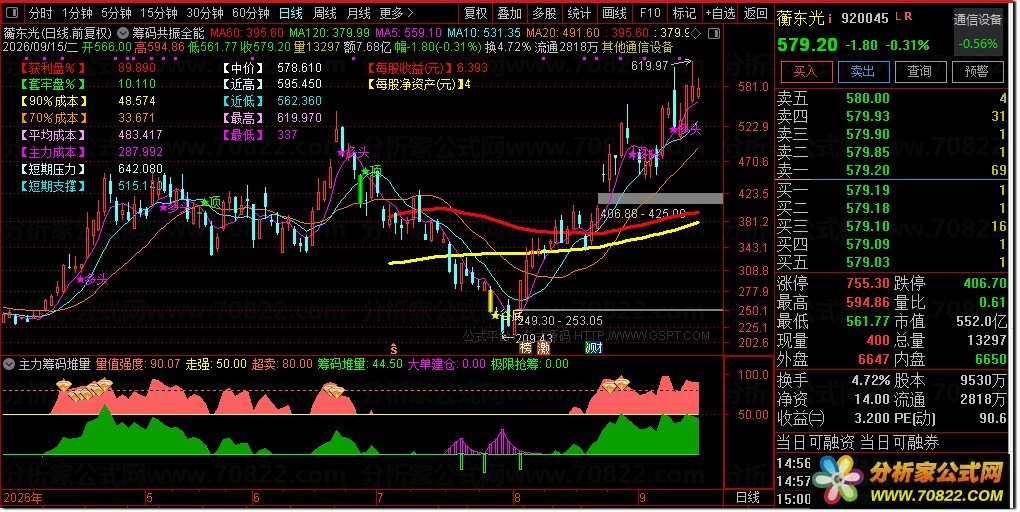Toggle 叠加 overlay comparison
The image size is (1020, 512).
pos(509,13)
